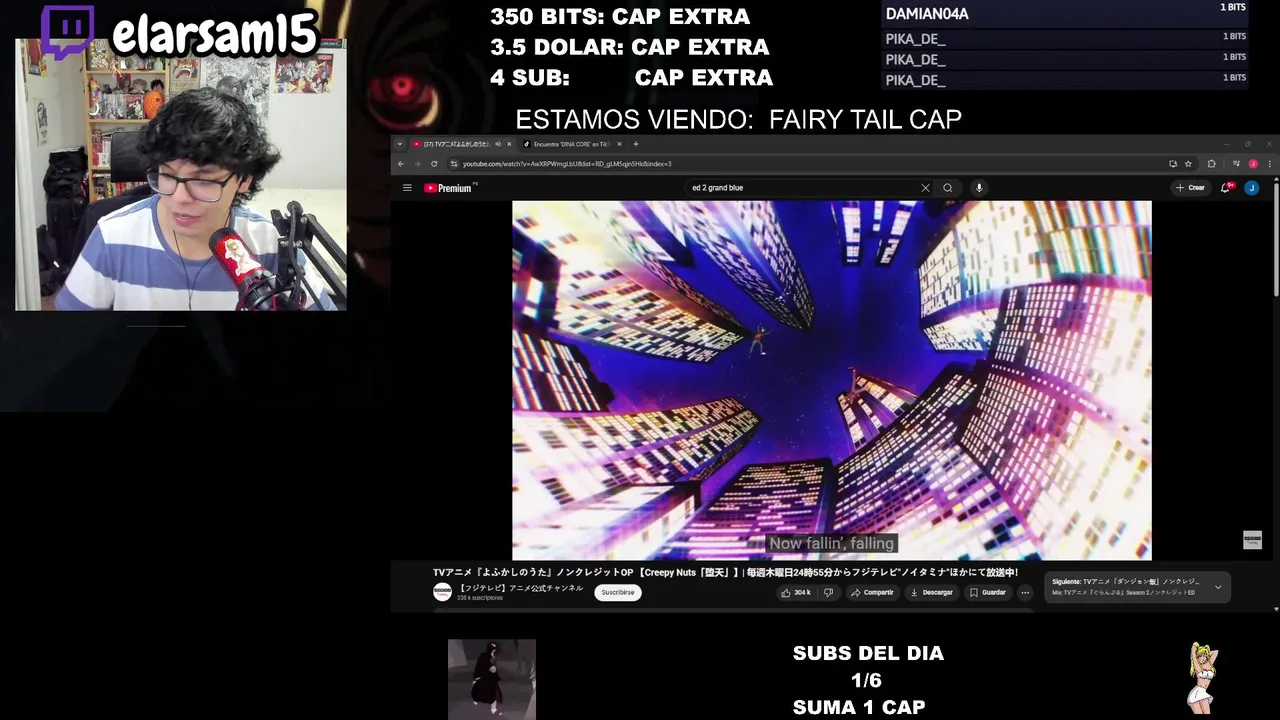Screen dimensions: 1280x720
Task: Bookmark this page with star icon
Action: tap(1188, 164)
